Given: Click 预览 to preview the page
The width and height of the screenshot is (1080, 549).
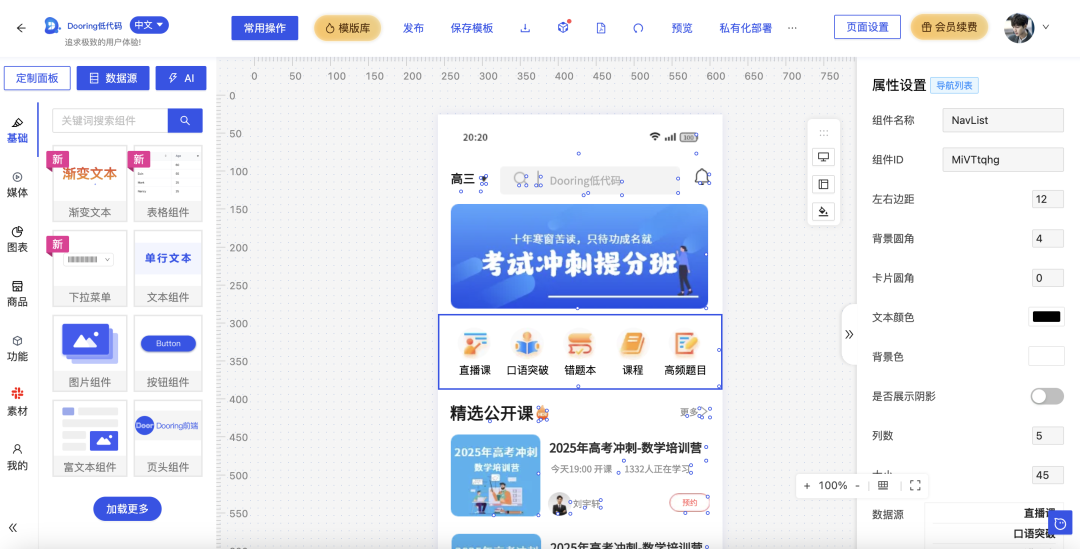Looking at the screenshot, I should pyautogui.click(x=682, y=28).
